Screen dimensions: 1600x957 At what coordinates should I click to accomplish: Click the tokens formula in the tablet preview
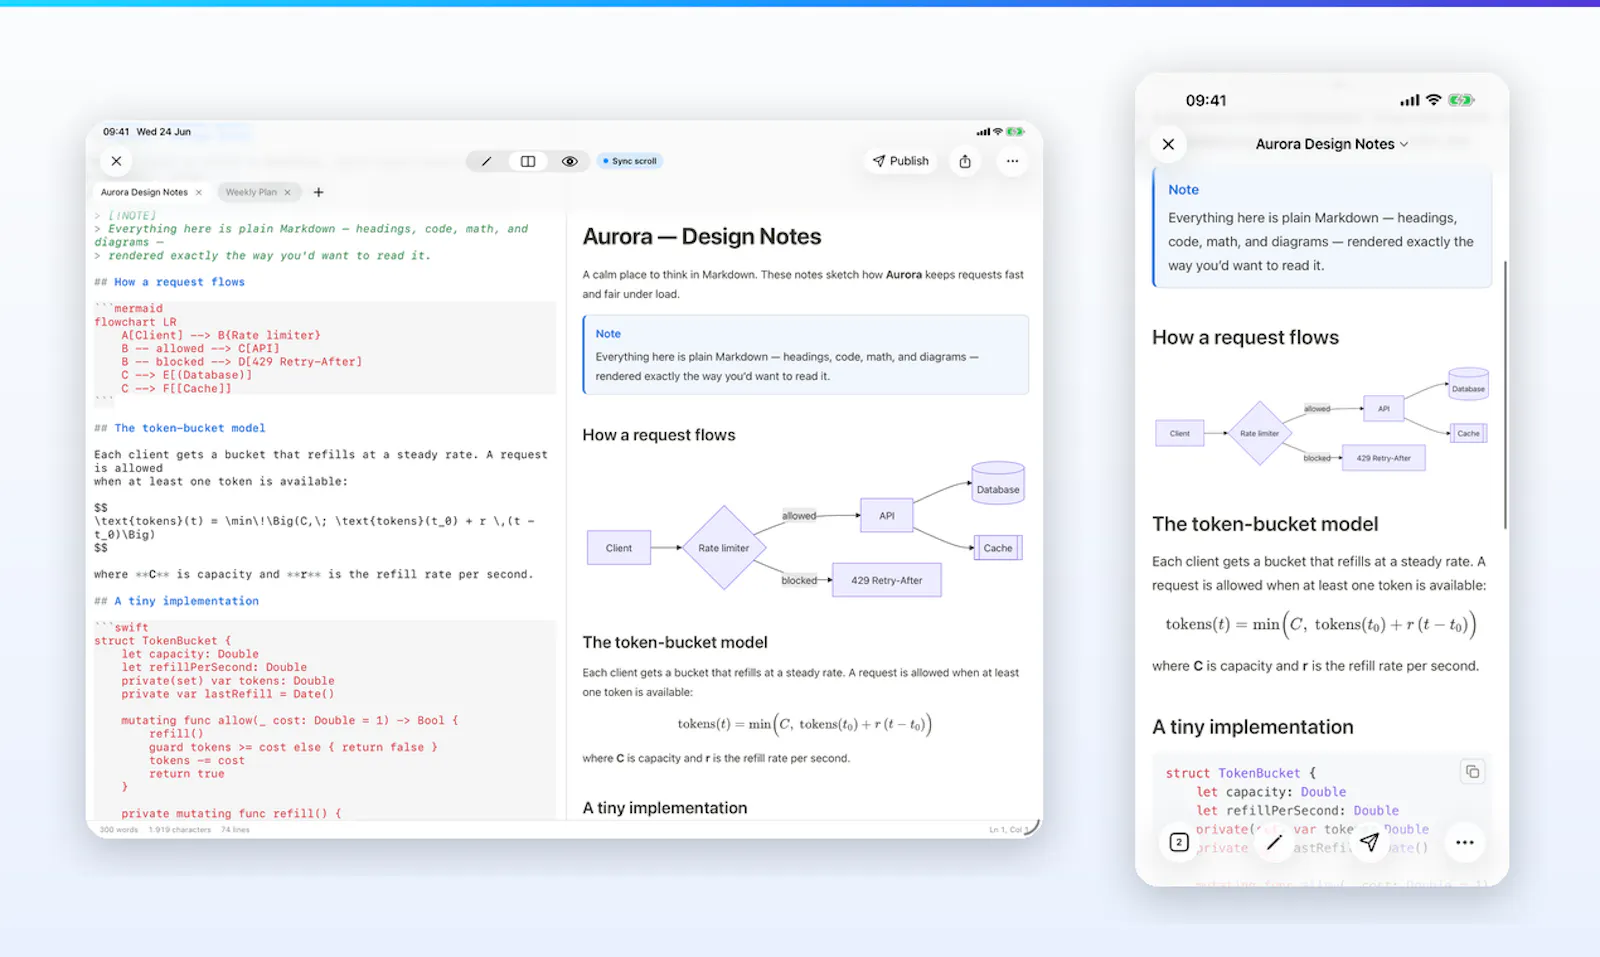tap(805, 724)
